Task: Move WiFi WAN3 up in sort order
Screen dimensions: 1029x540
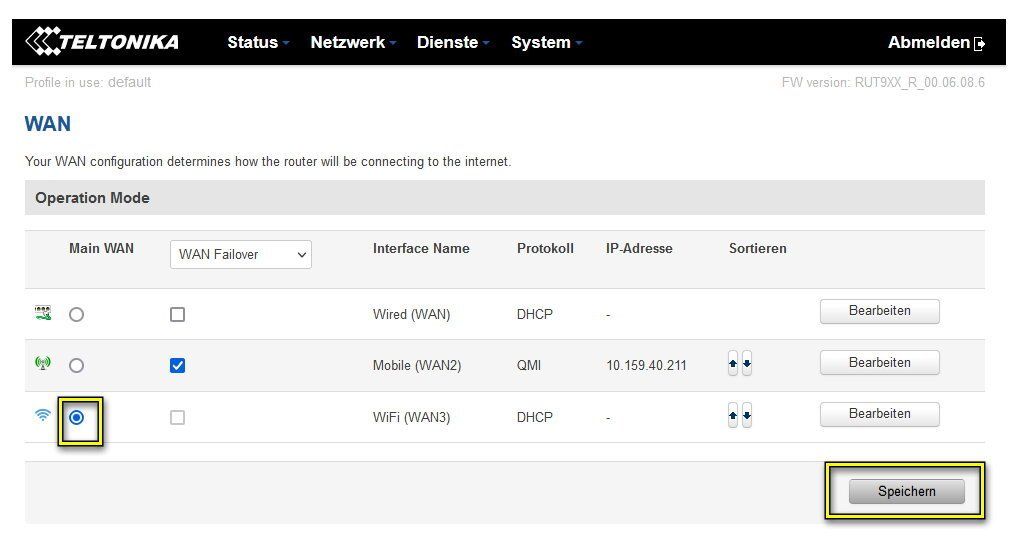Action: click(x=733, y=417)
